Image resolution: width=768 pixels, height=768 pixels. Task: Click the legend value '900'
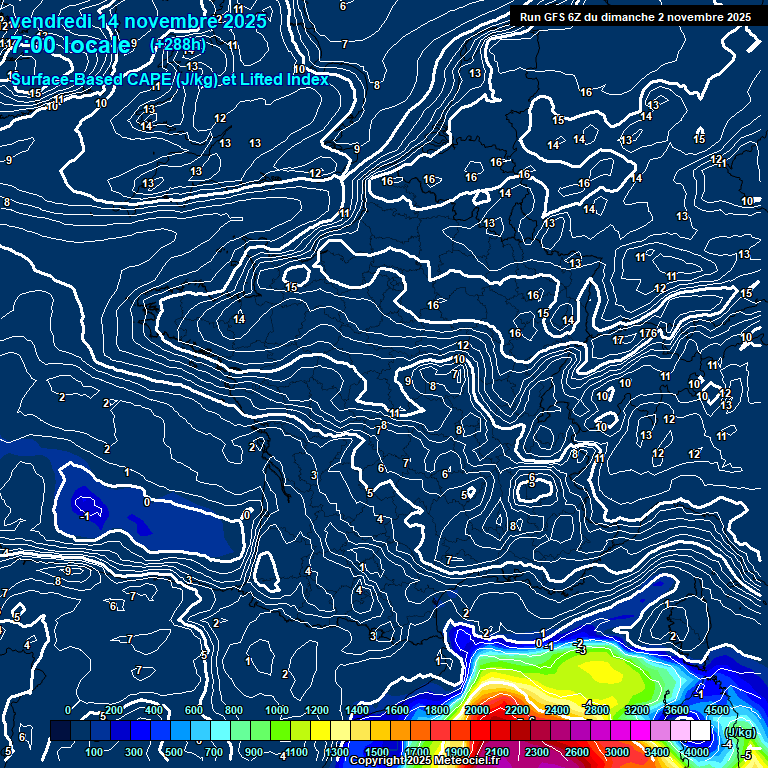[x=254, y=752]
